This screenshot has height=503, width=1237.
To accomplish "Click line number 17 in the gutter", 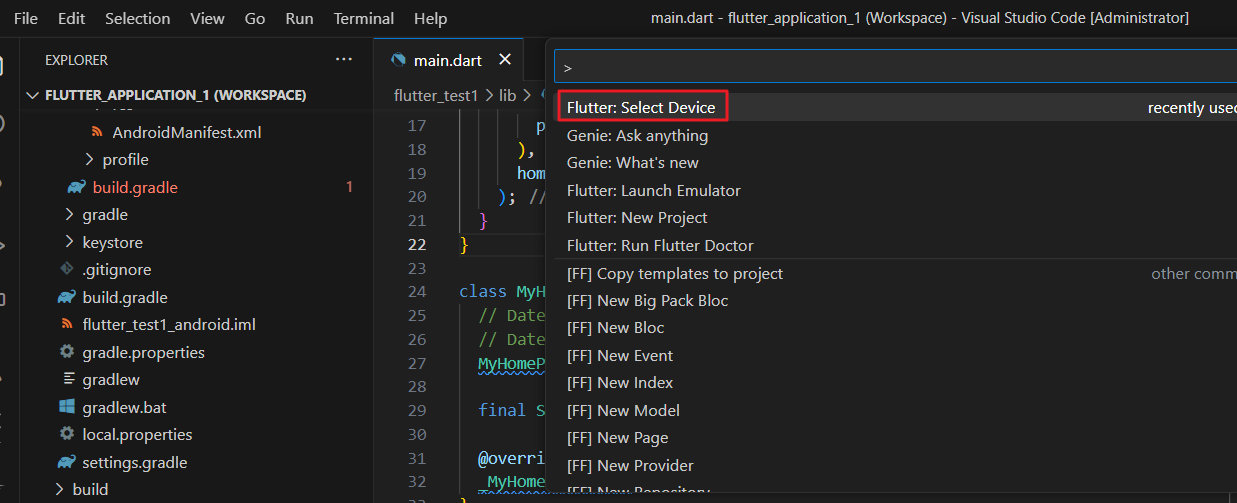I will click(417, 125).
